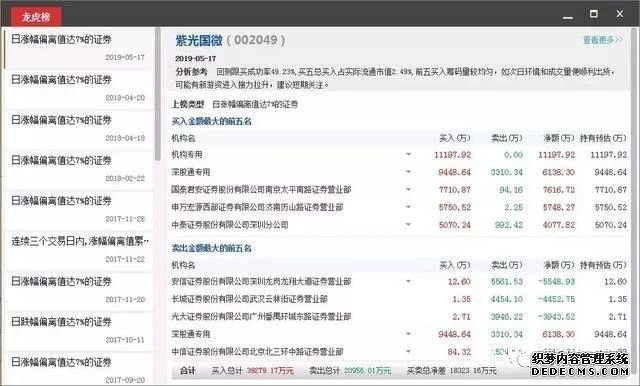Click 卖出(万) header in buy table

click(507, 138)
